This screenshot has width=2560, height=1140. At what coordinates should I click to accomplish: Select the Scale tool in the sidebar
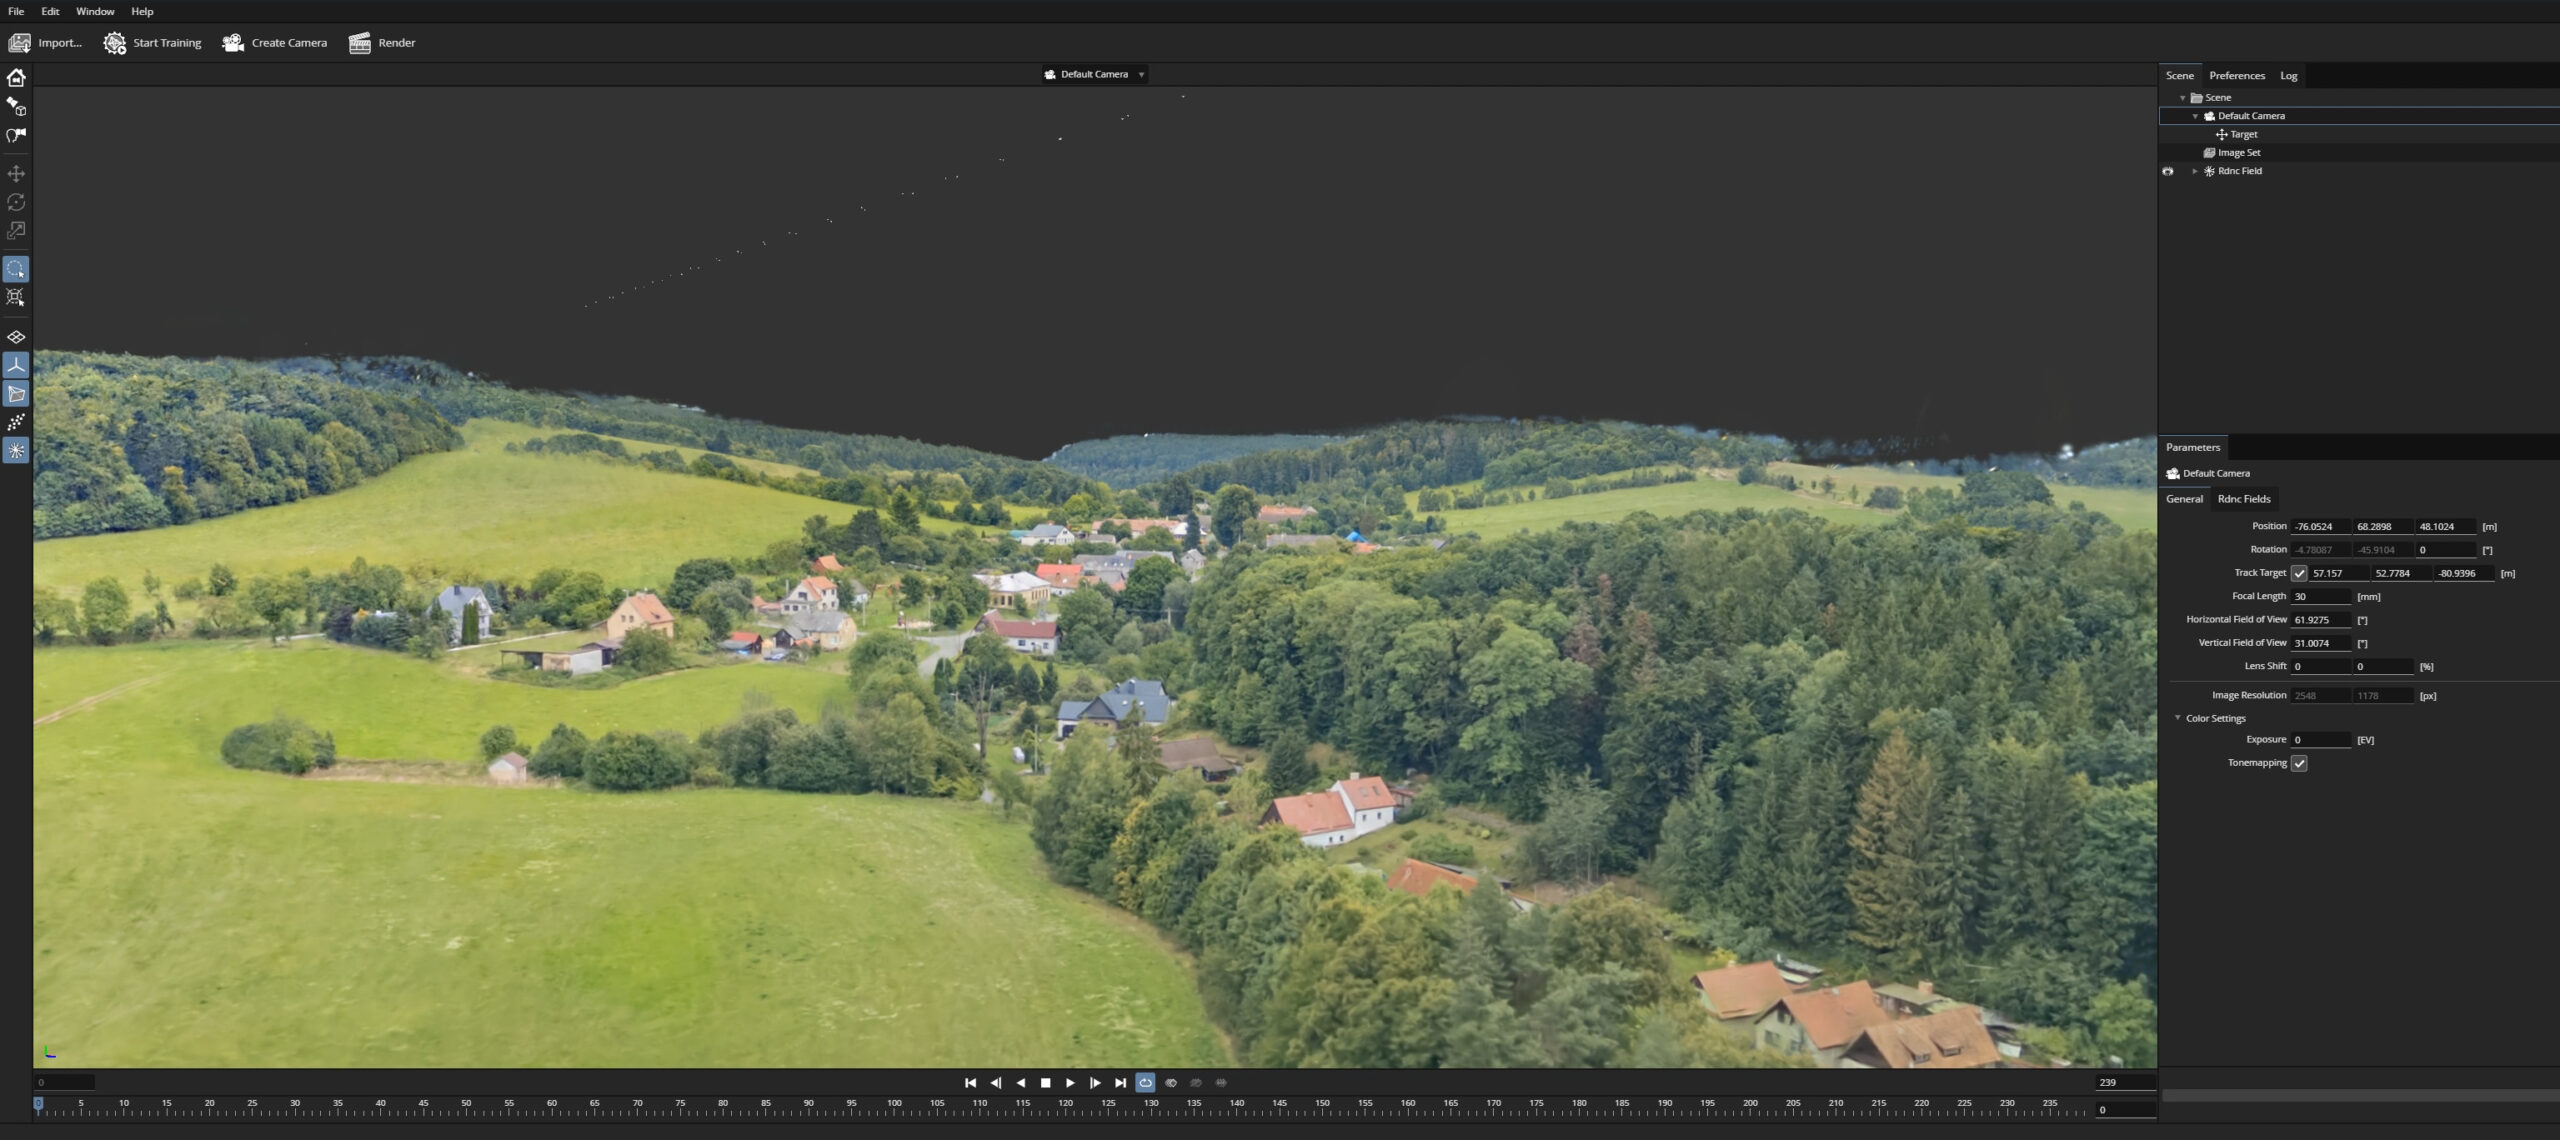coord(16,230)
